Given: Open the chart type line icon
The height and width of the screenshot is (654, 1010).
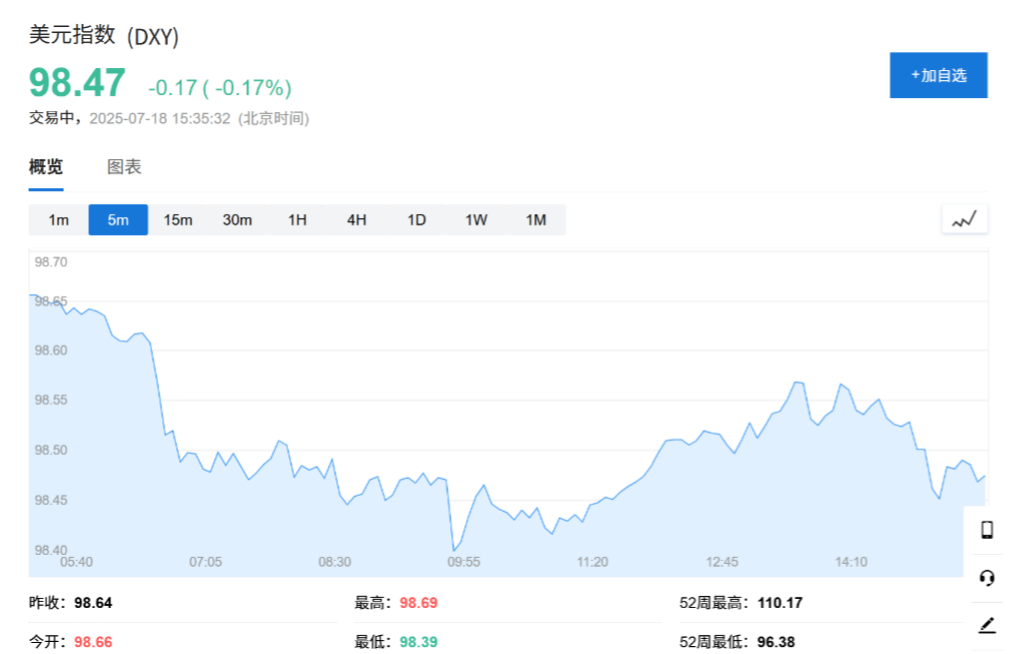Looking at the screenshot, I should point(964,219).
